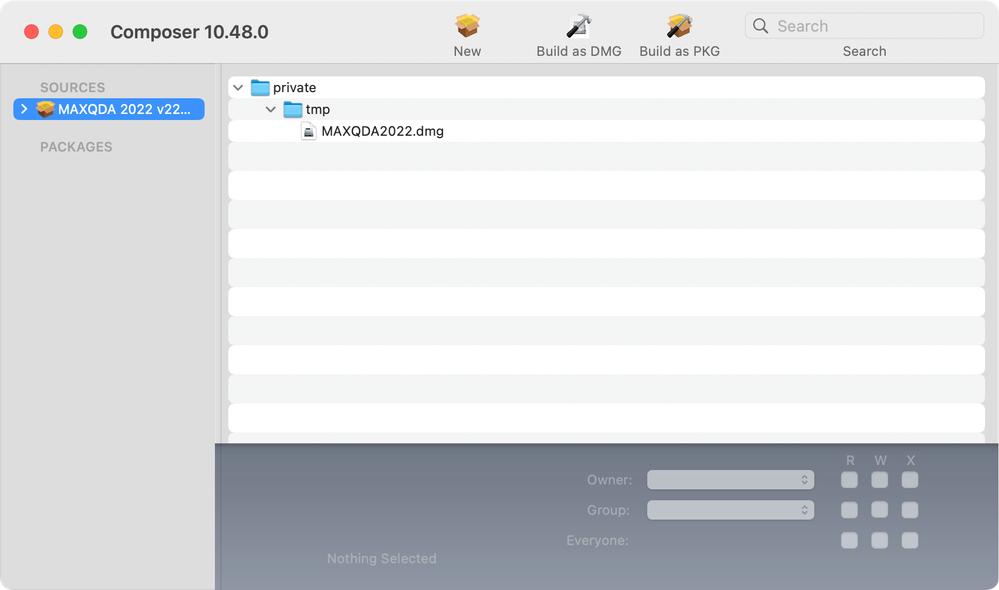Collapse the private folder
The width and height of the screenshot is (999, 590).
point(238,87)
